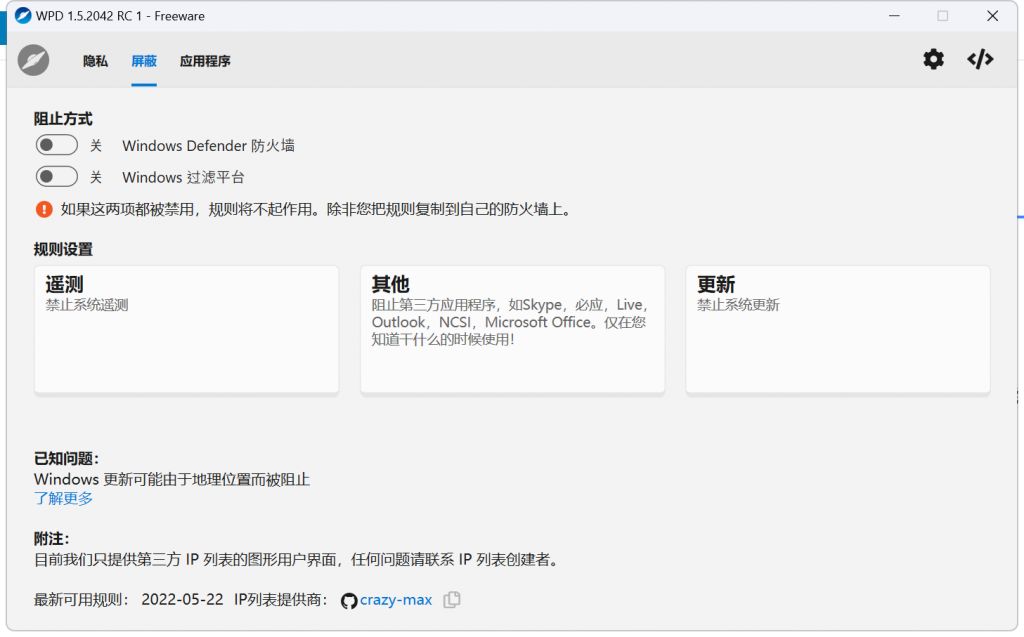The height and width of the screenshot is (637, 1024).
Task: Maximize the WPD window
Action: pos(942,16)
